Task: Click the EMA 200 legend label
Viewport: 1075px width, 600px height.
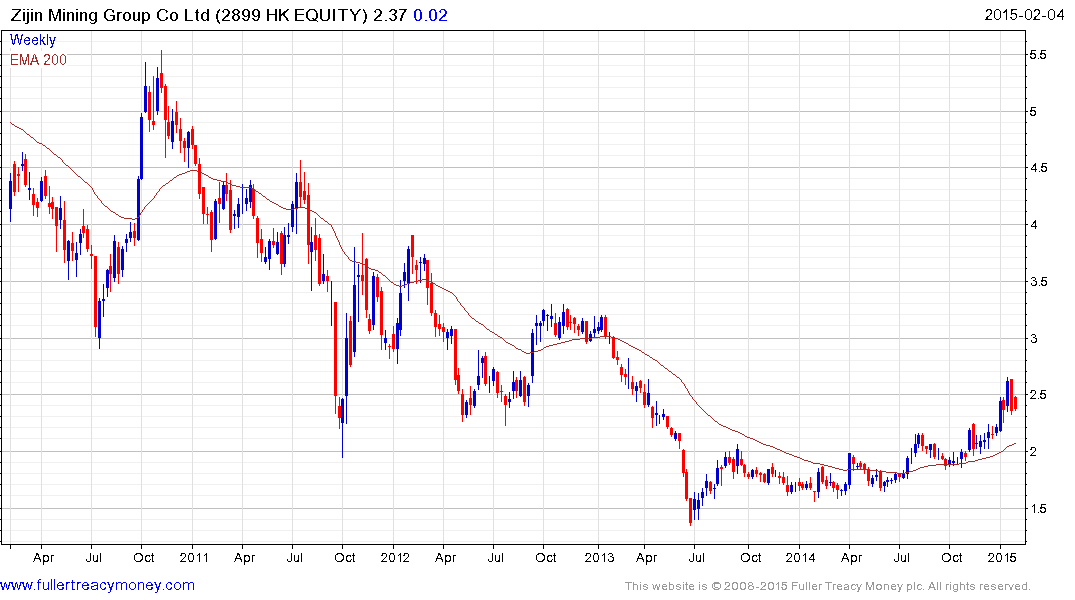Action: pos(38,60)
